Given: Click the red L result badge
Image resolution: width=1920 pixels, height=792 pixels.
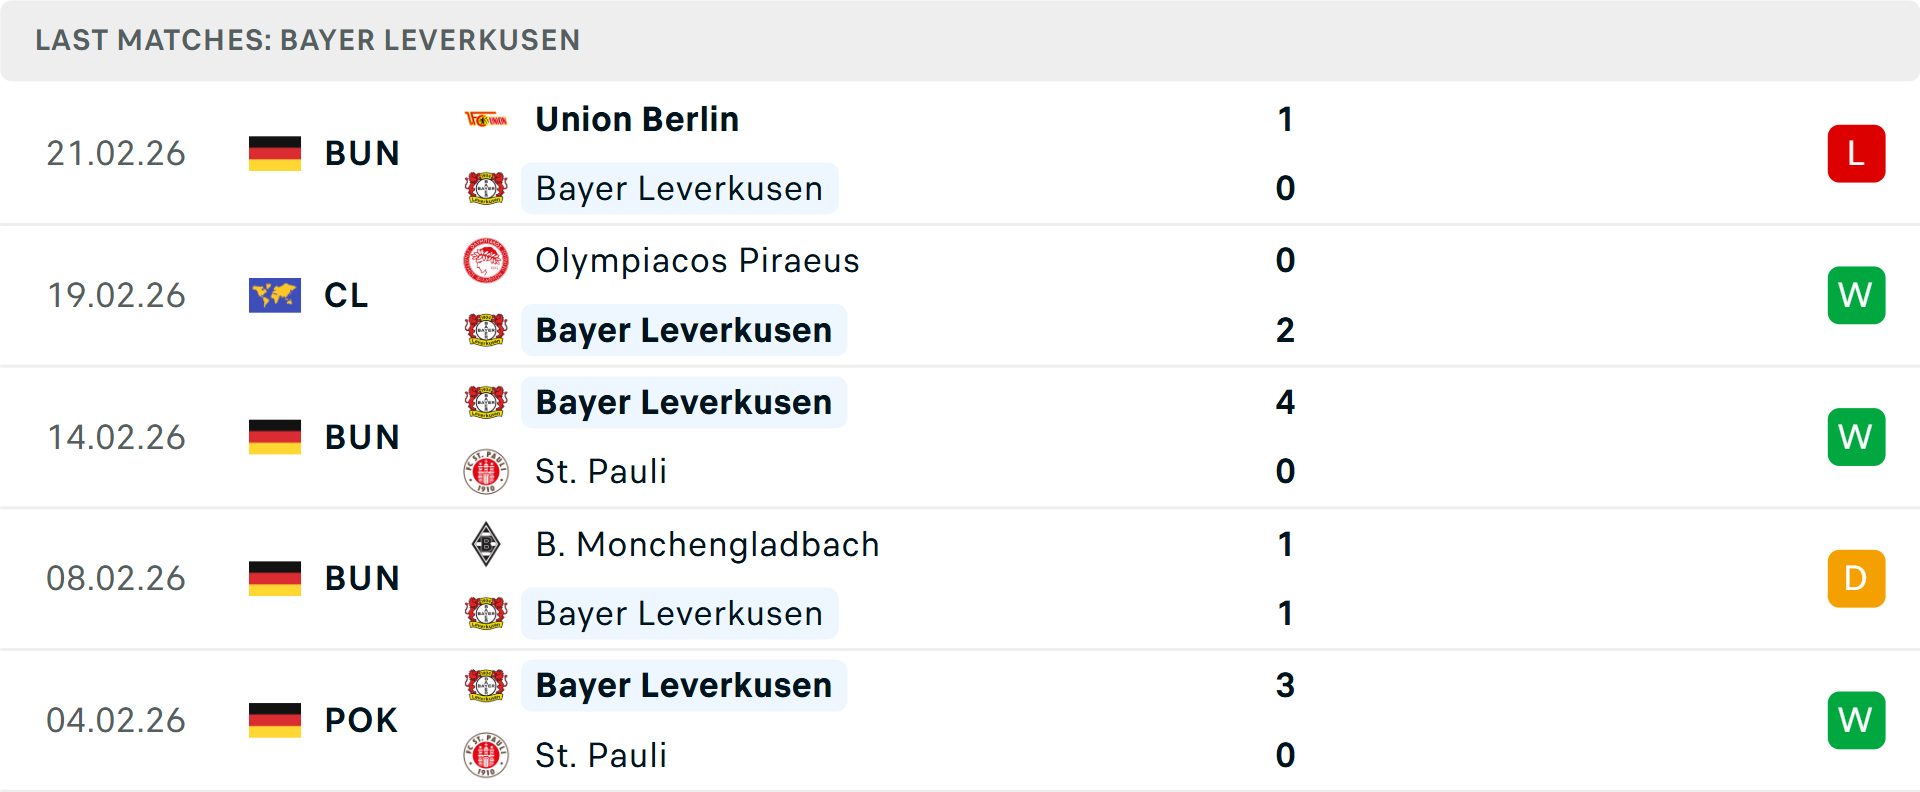Looking at the screenshot, I should coord(1856,153).
